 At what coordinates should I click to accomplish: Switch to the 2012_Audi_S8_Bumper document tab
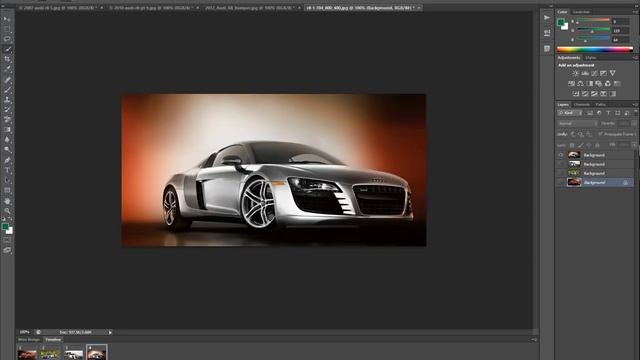click(x=249, y=8)
